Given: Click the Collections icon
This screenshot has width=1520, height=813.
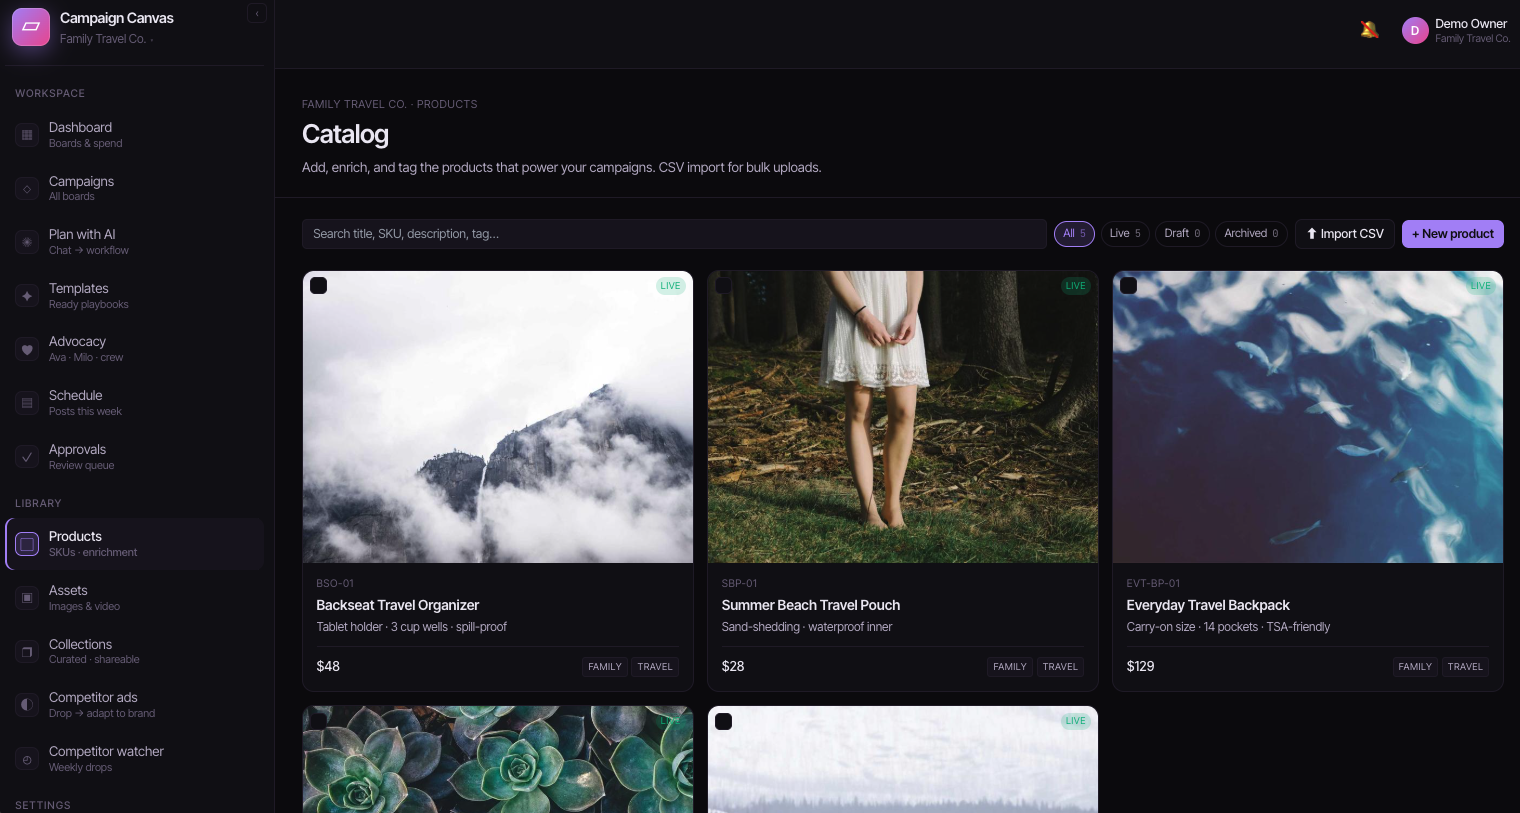Looking at the screenshot, I should 27,652.
